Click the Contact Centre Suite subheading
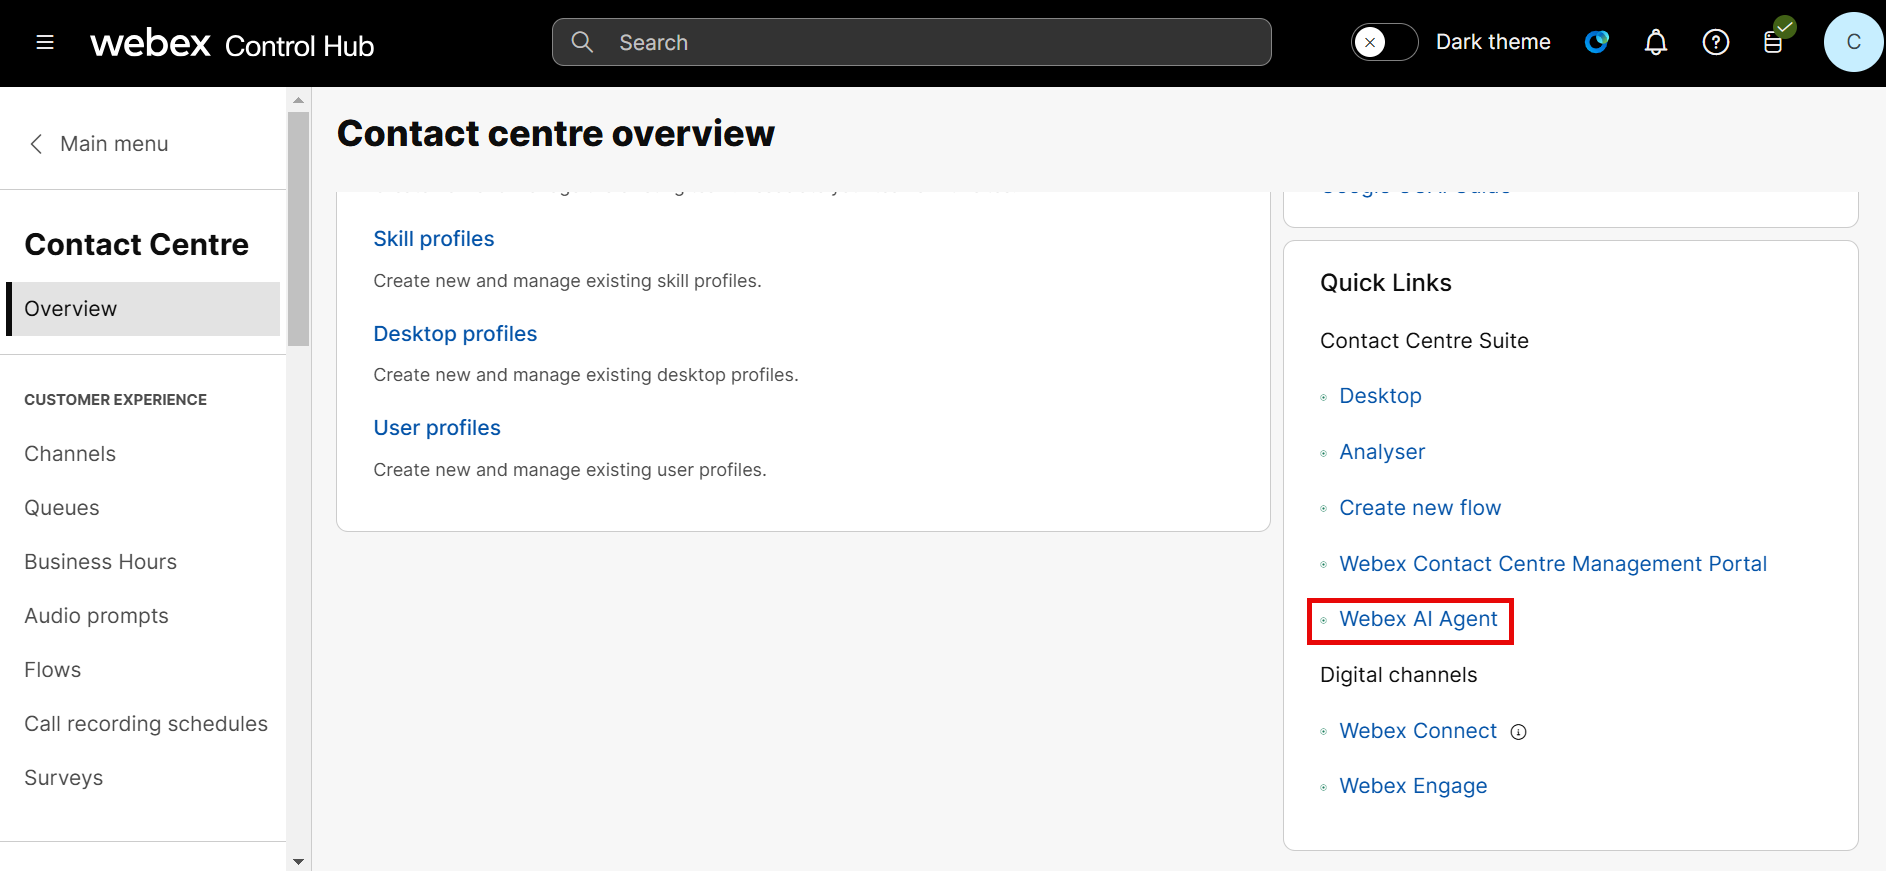 coord(1424,341)
